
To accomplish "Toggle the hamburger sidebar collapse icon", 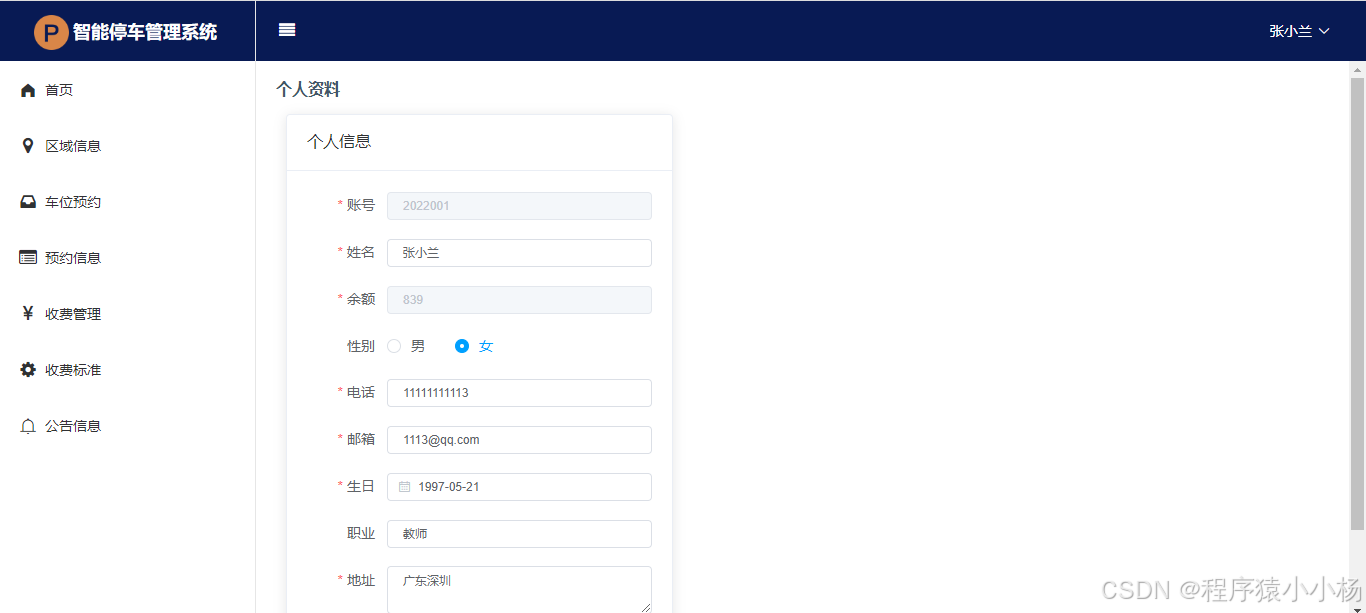I will tap(287, 30).
